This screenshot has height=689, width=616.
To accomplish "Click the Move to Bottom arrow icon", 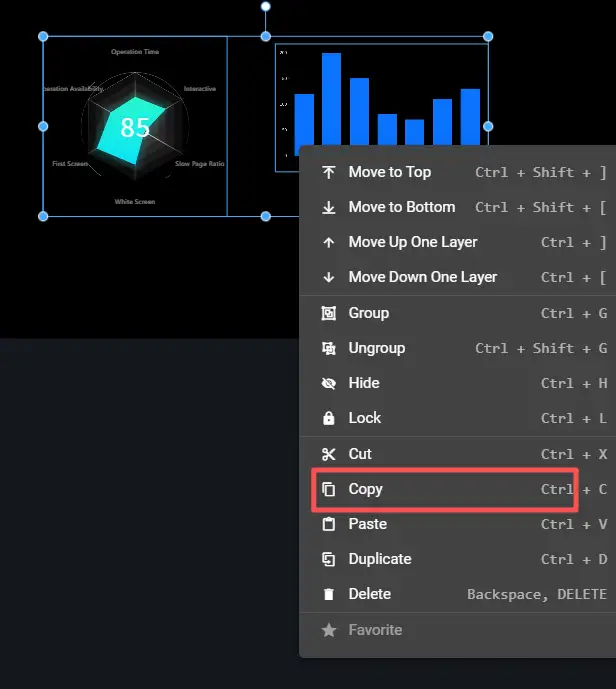I will (328, 207).
